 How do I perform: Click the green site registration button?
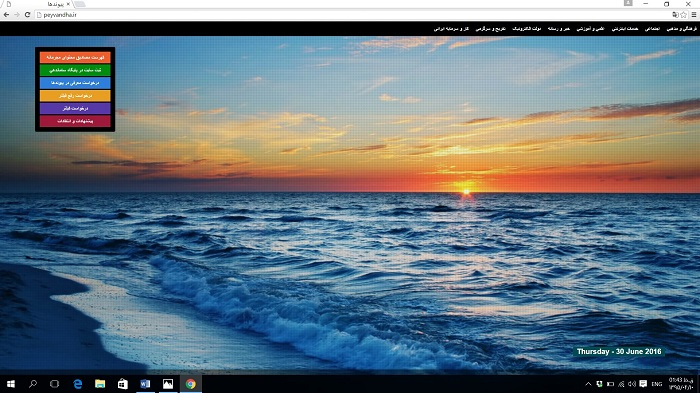(x=75, y=70)
